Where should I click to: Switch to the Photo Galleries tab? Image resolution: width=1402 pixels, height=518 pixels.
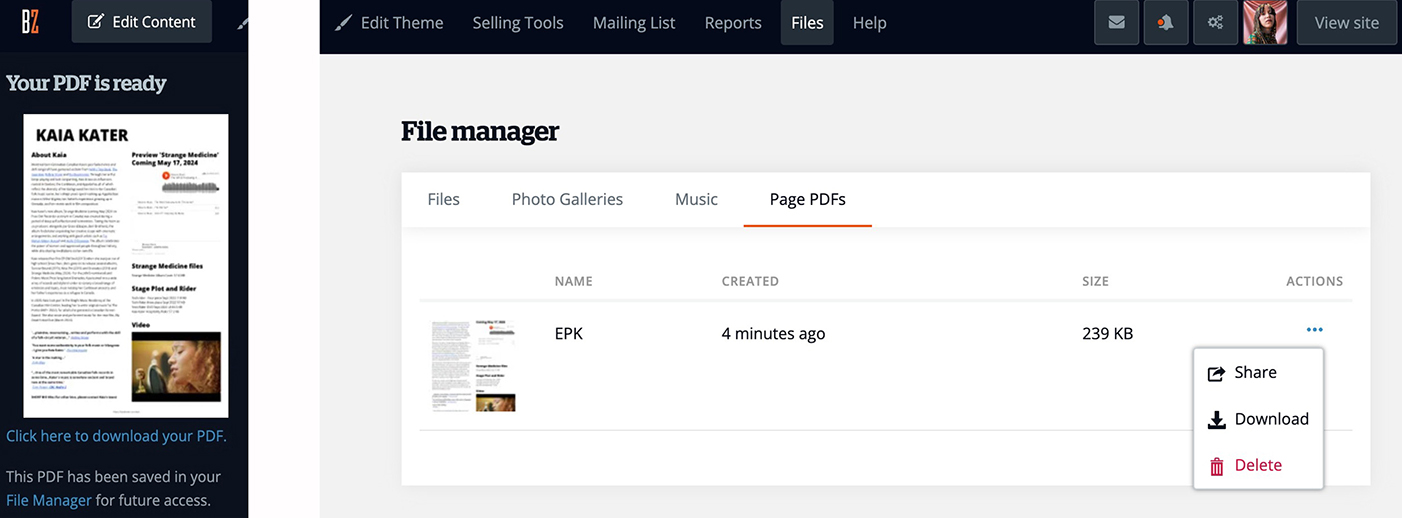click(x=567, y=199)
